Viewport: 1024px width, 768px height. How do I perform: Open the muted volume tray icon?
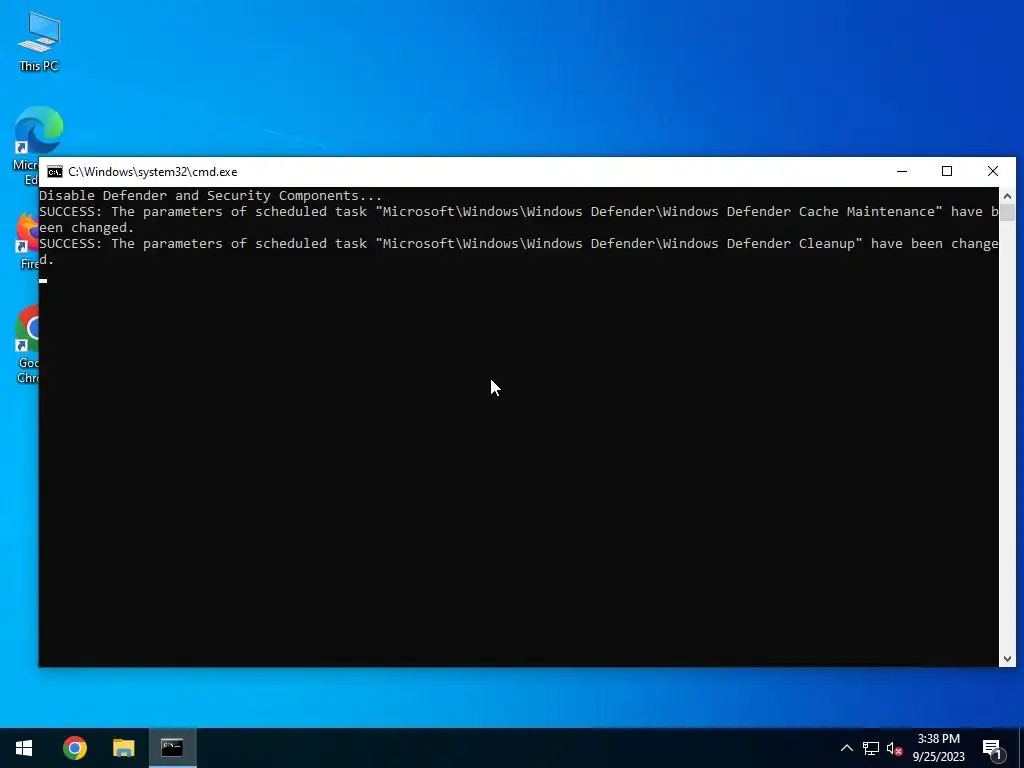(x=894, y=748)
